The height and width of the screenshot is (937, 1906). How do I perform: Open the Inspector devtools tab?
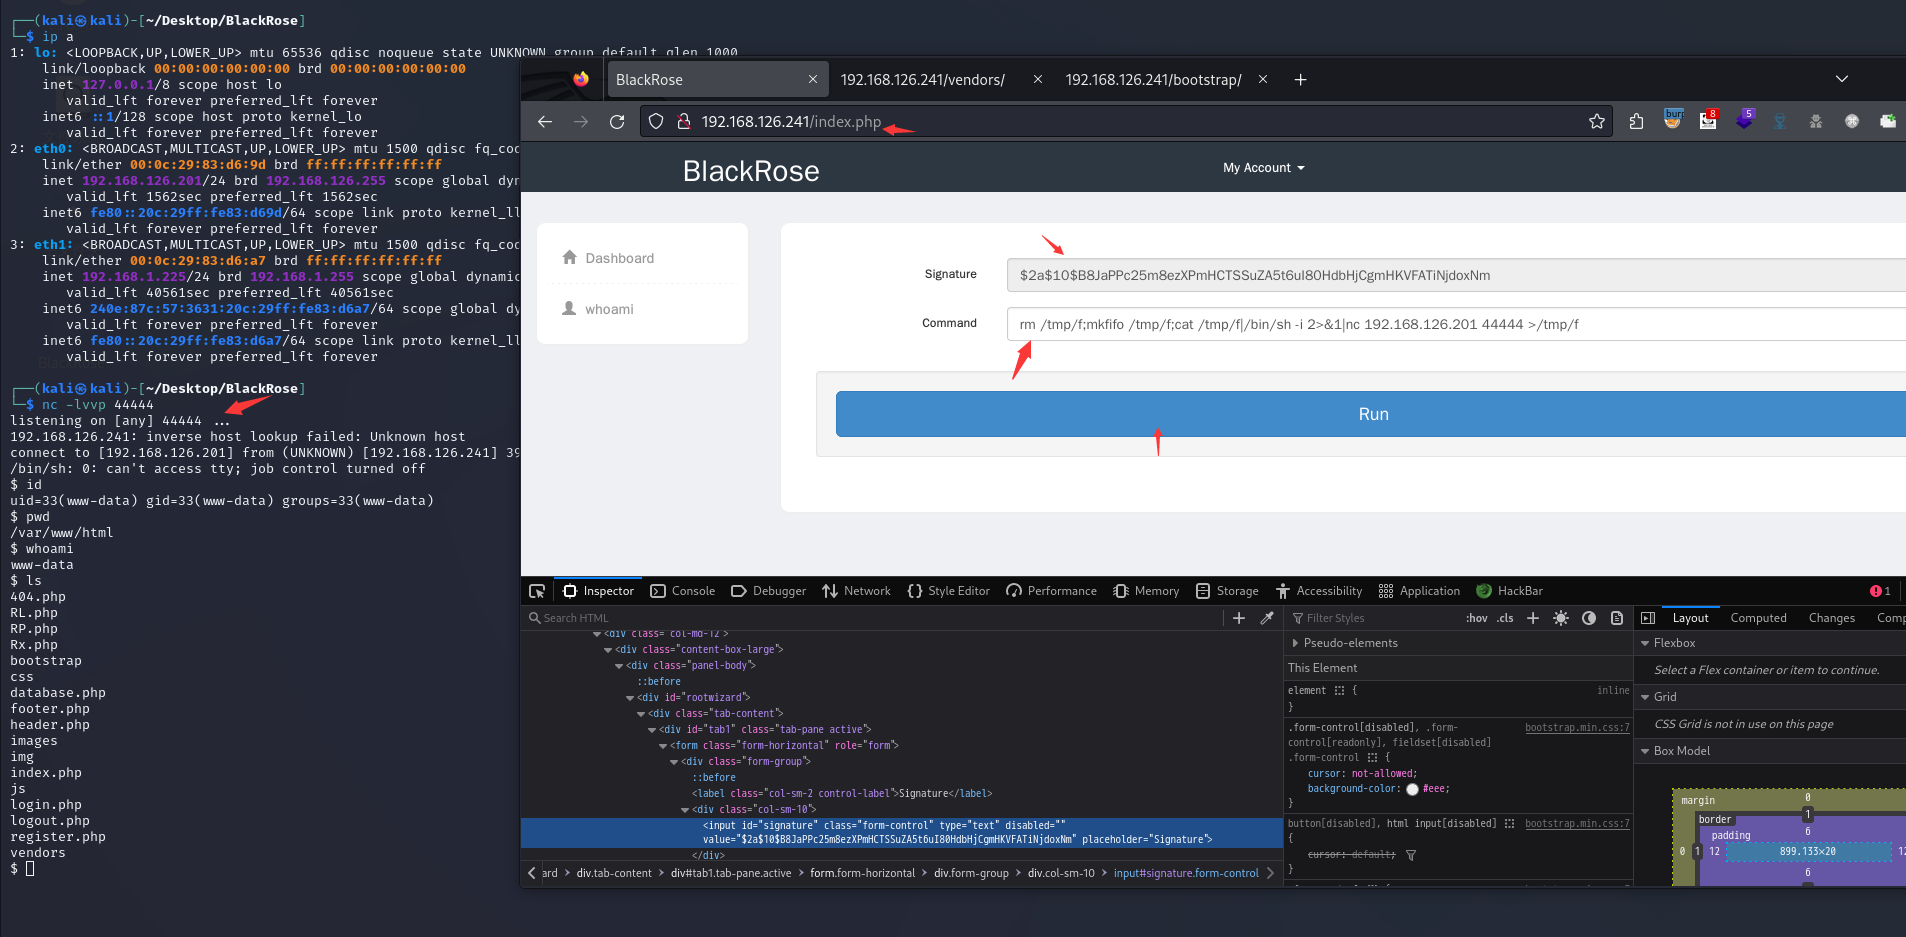pos(598,591)
